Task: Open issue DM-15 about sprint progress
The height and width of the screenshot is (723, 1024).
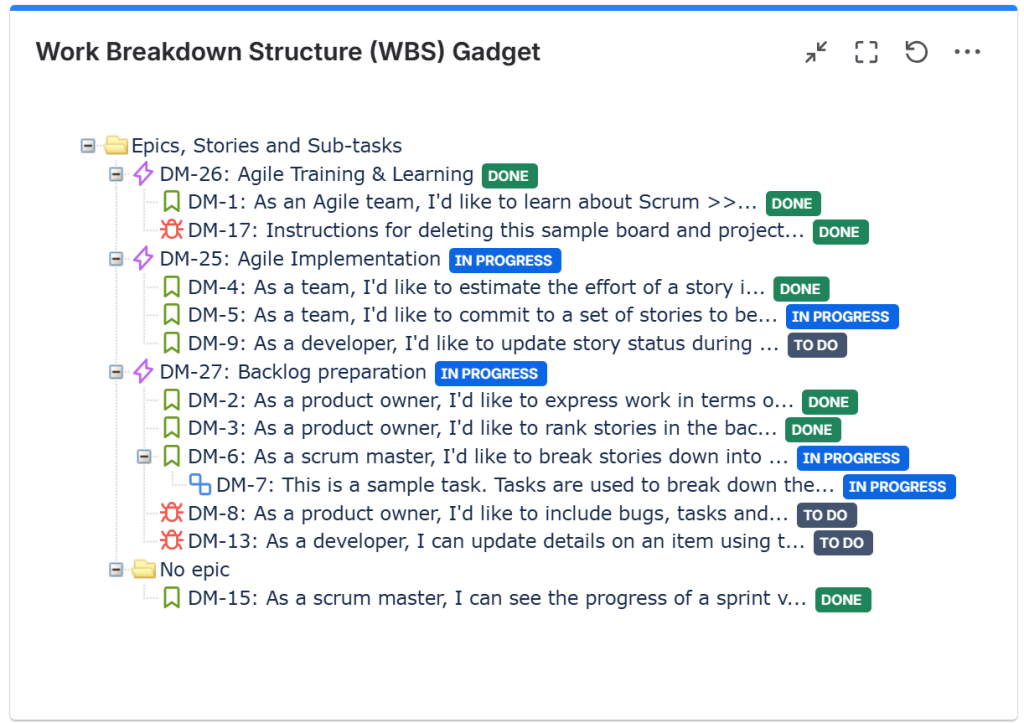Action: click(x=497, y=598)
